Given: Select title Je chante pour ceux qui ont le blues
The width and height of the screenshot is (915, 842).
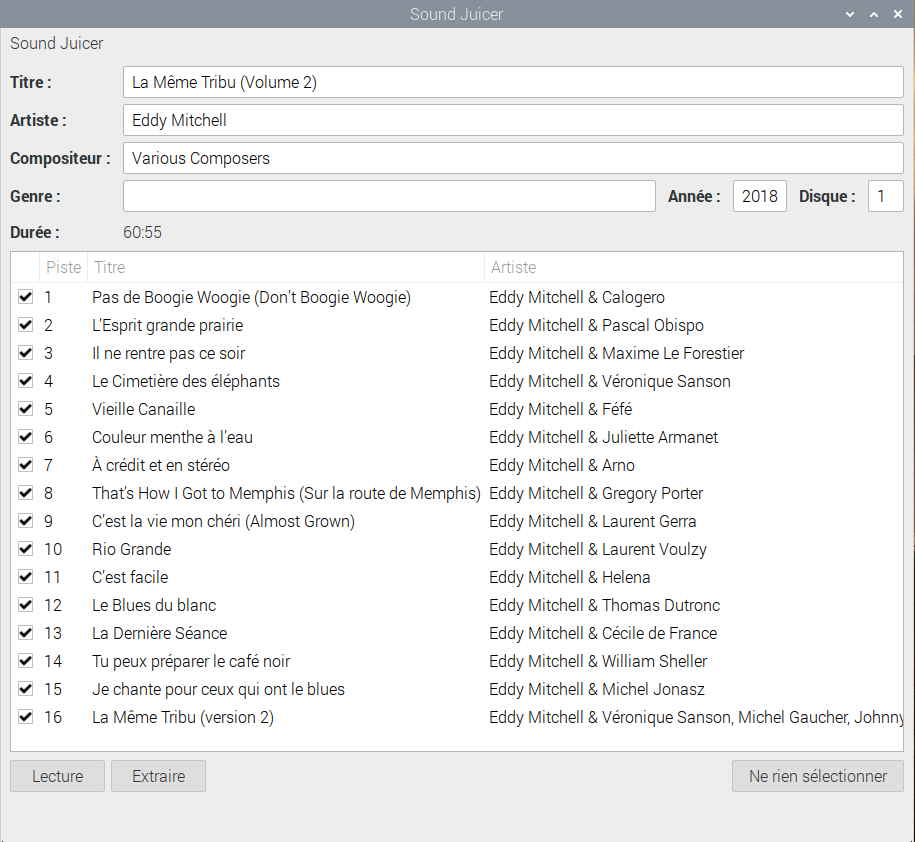Looking at the screenshot, I should click(x=218, y=689).
